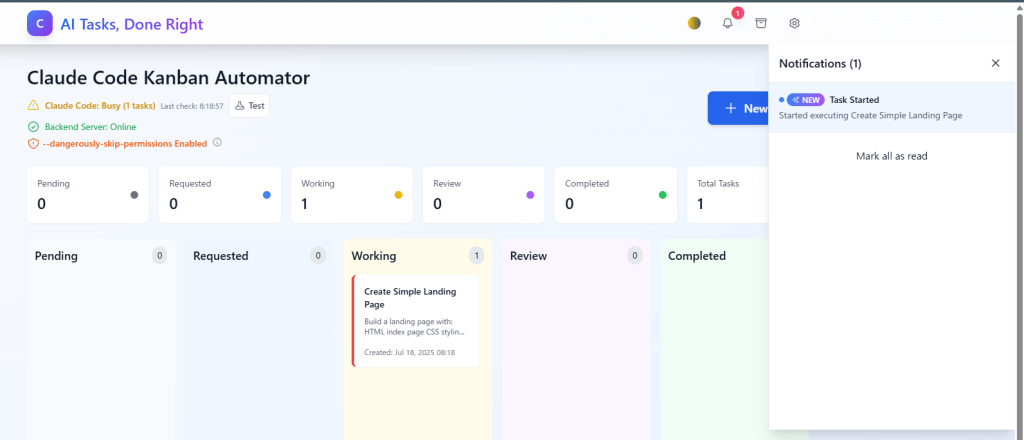1024x440 pixels.
Task: Click the info icon beside skip-permissions warning
Action: [217, 142]
